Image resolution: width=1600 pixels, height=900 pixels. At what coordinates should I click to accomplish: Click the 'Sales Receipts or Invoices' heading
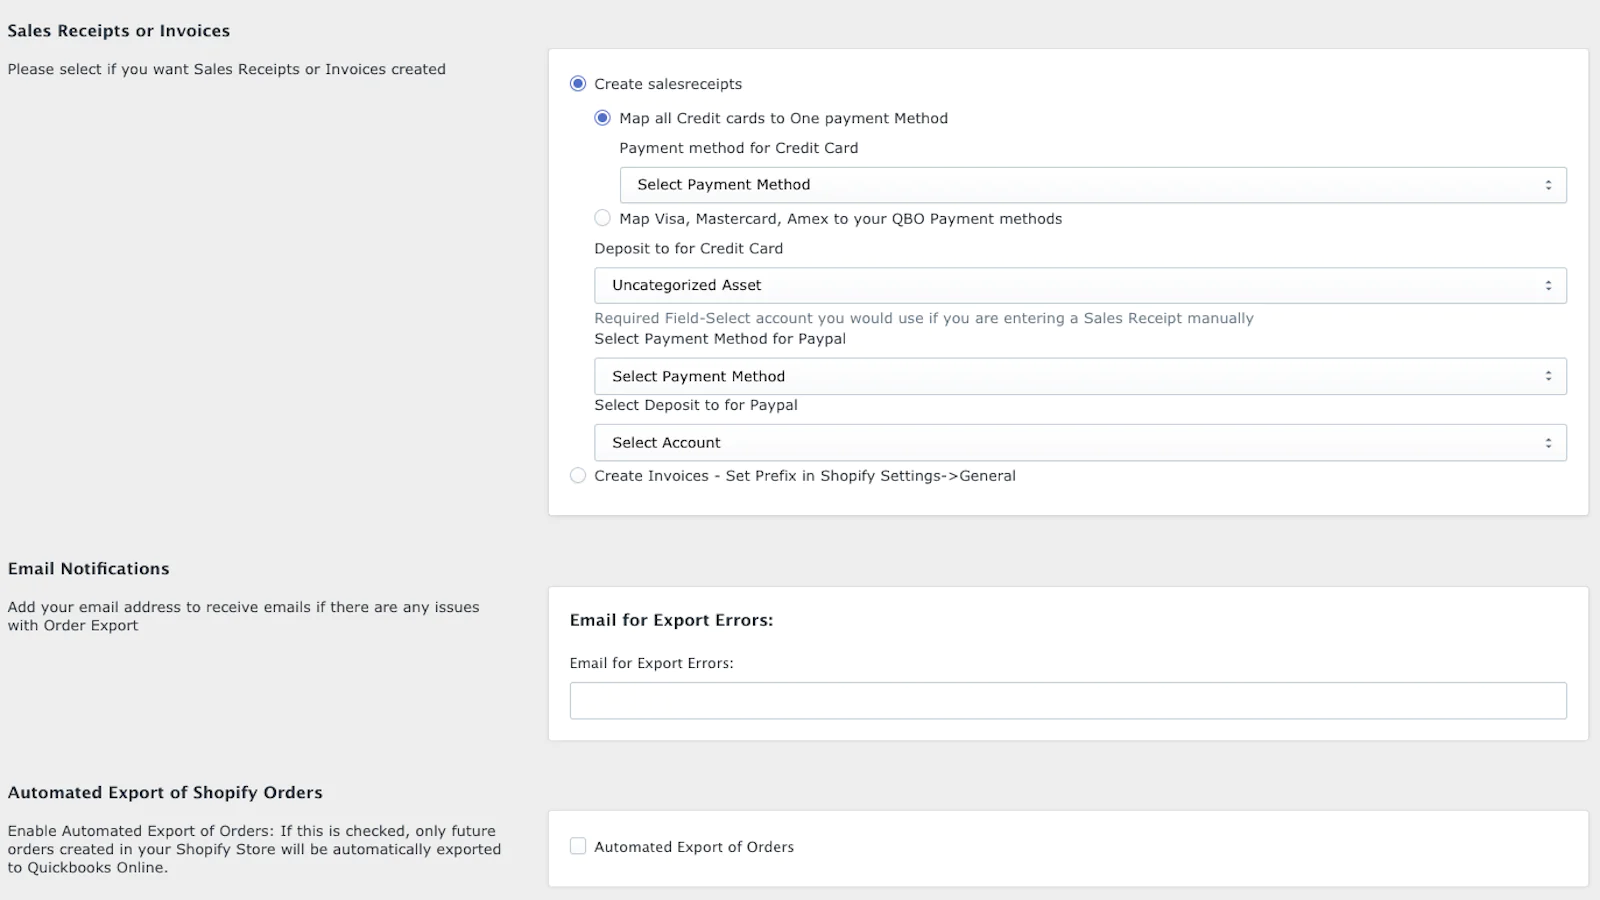point(119,31)
